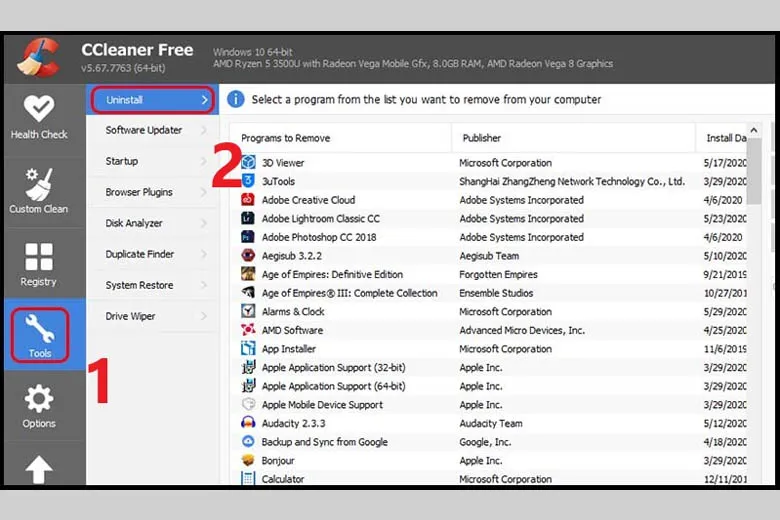780x520 pixels.
Task: Select the Ensemble Studios publisher cell
Action: 496,293
